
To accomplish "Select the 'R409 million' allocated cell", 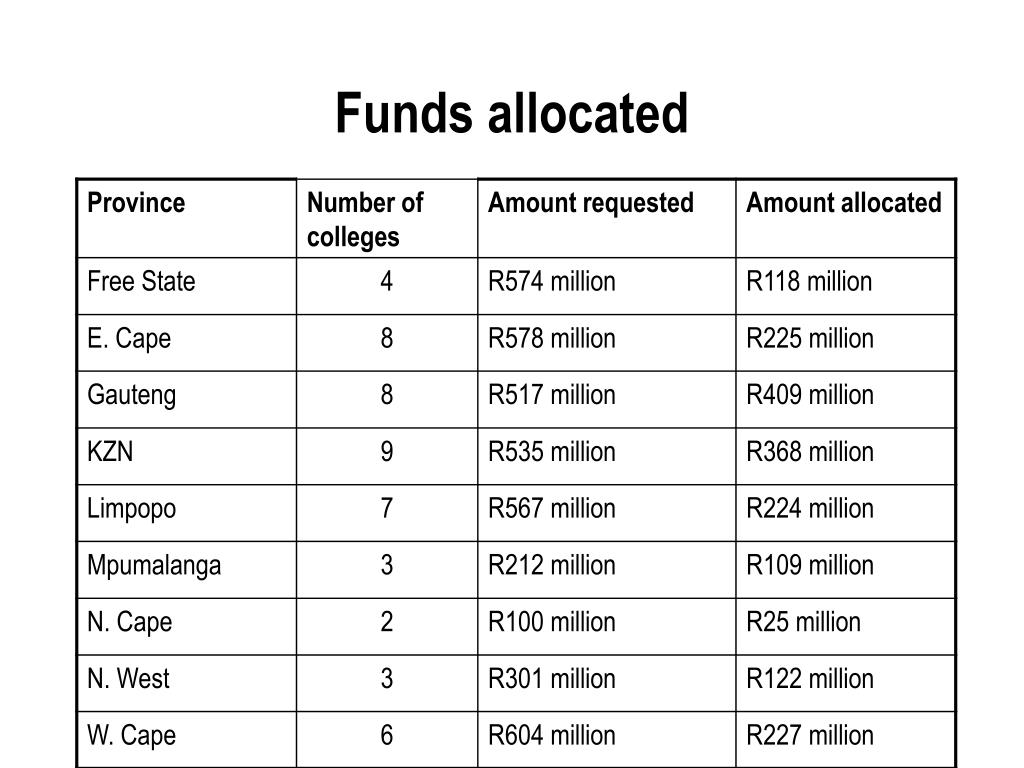I will click(x=846, y=400).
